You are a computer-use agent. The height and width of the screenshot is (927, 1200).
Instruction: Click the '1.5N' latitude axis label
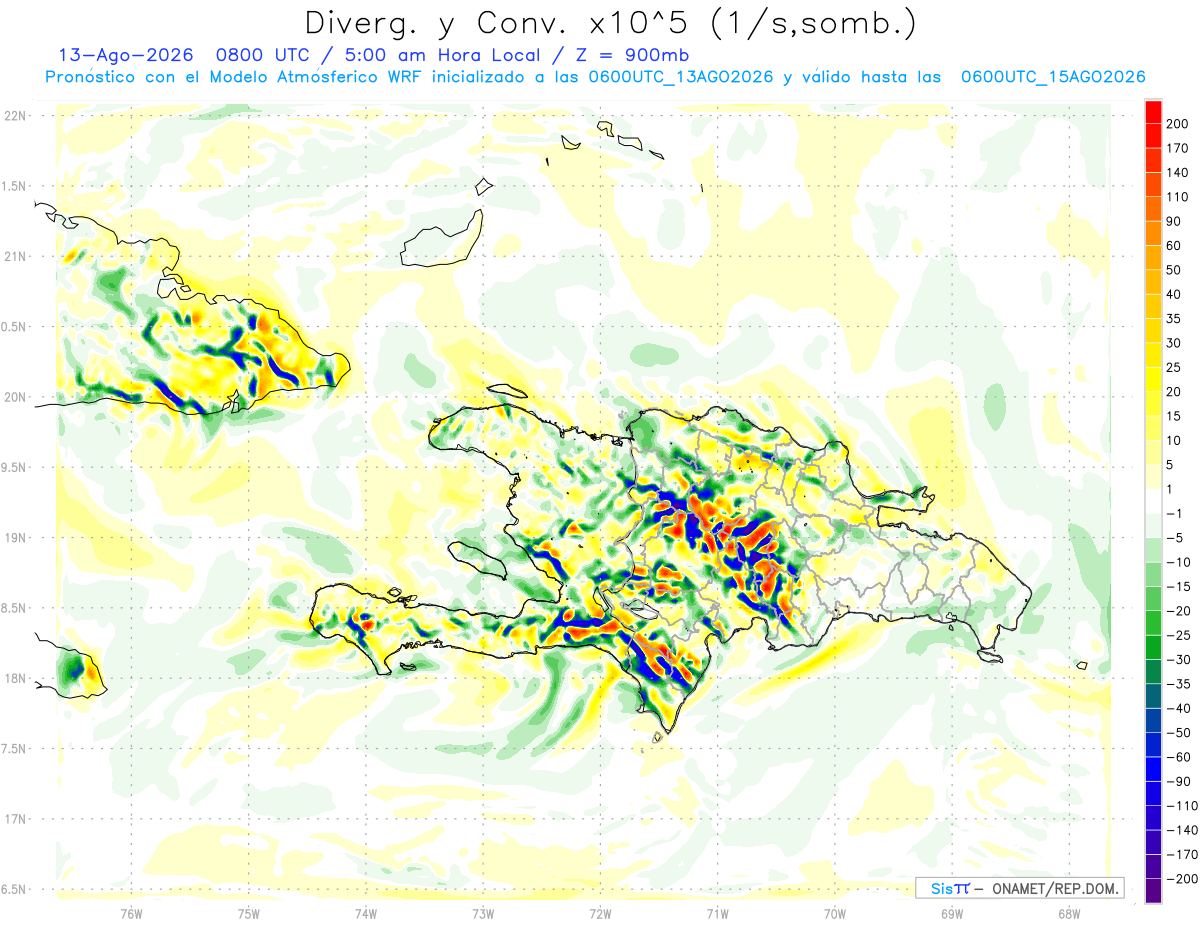coord(14,186)
